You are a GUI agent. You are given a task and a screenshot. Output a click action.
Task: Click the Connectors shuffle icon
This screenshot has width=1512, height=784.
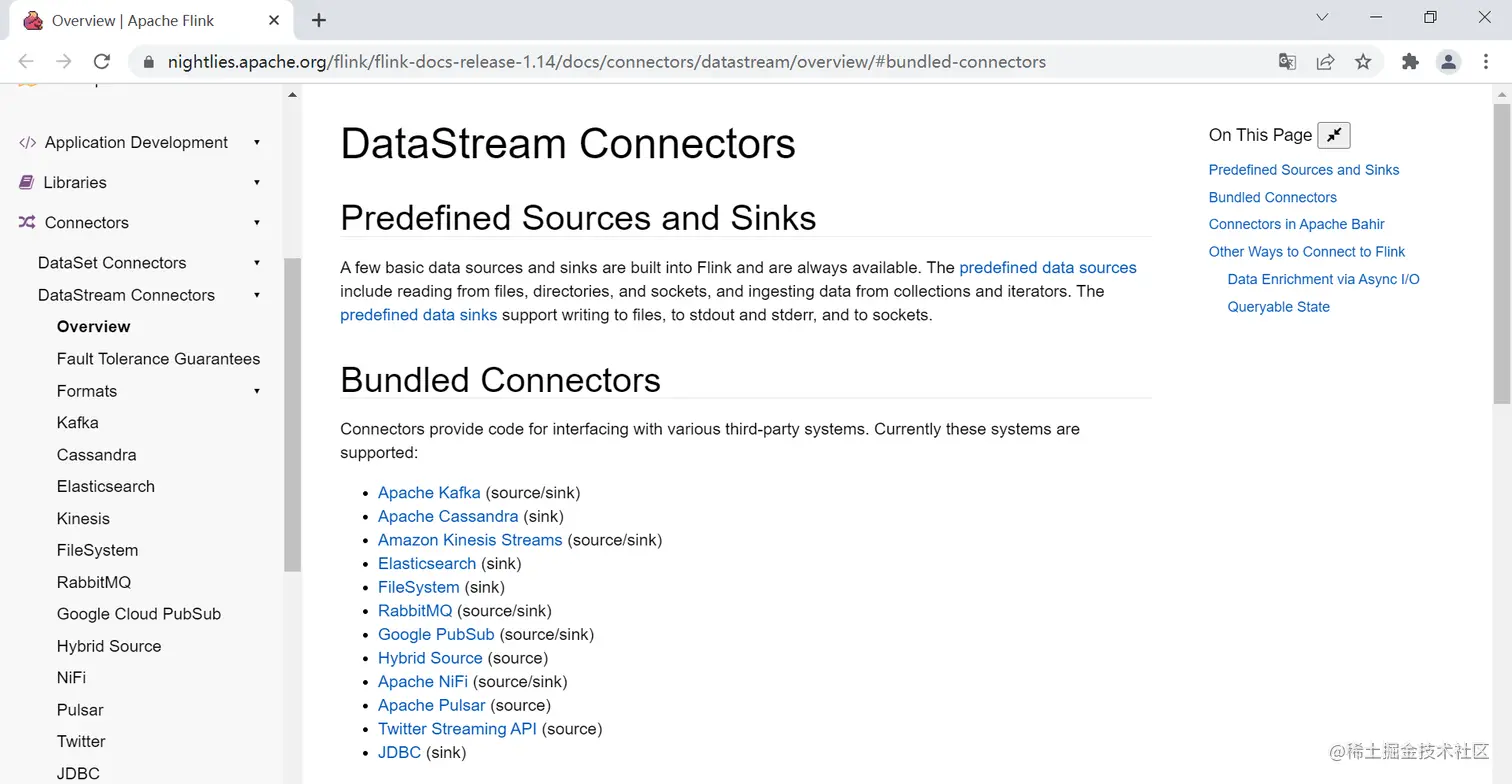28,223
